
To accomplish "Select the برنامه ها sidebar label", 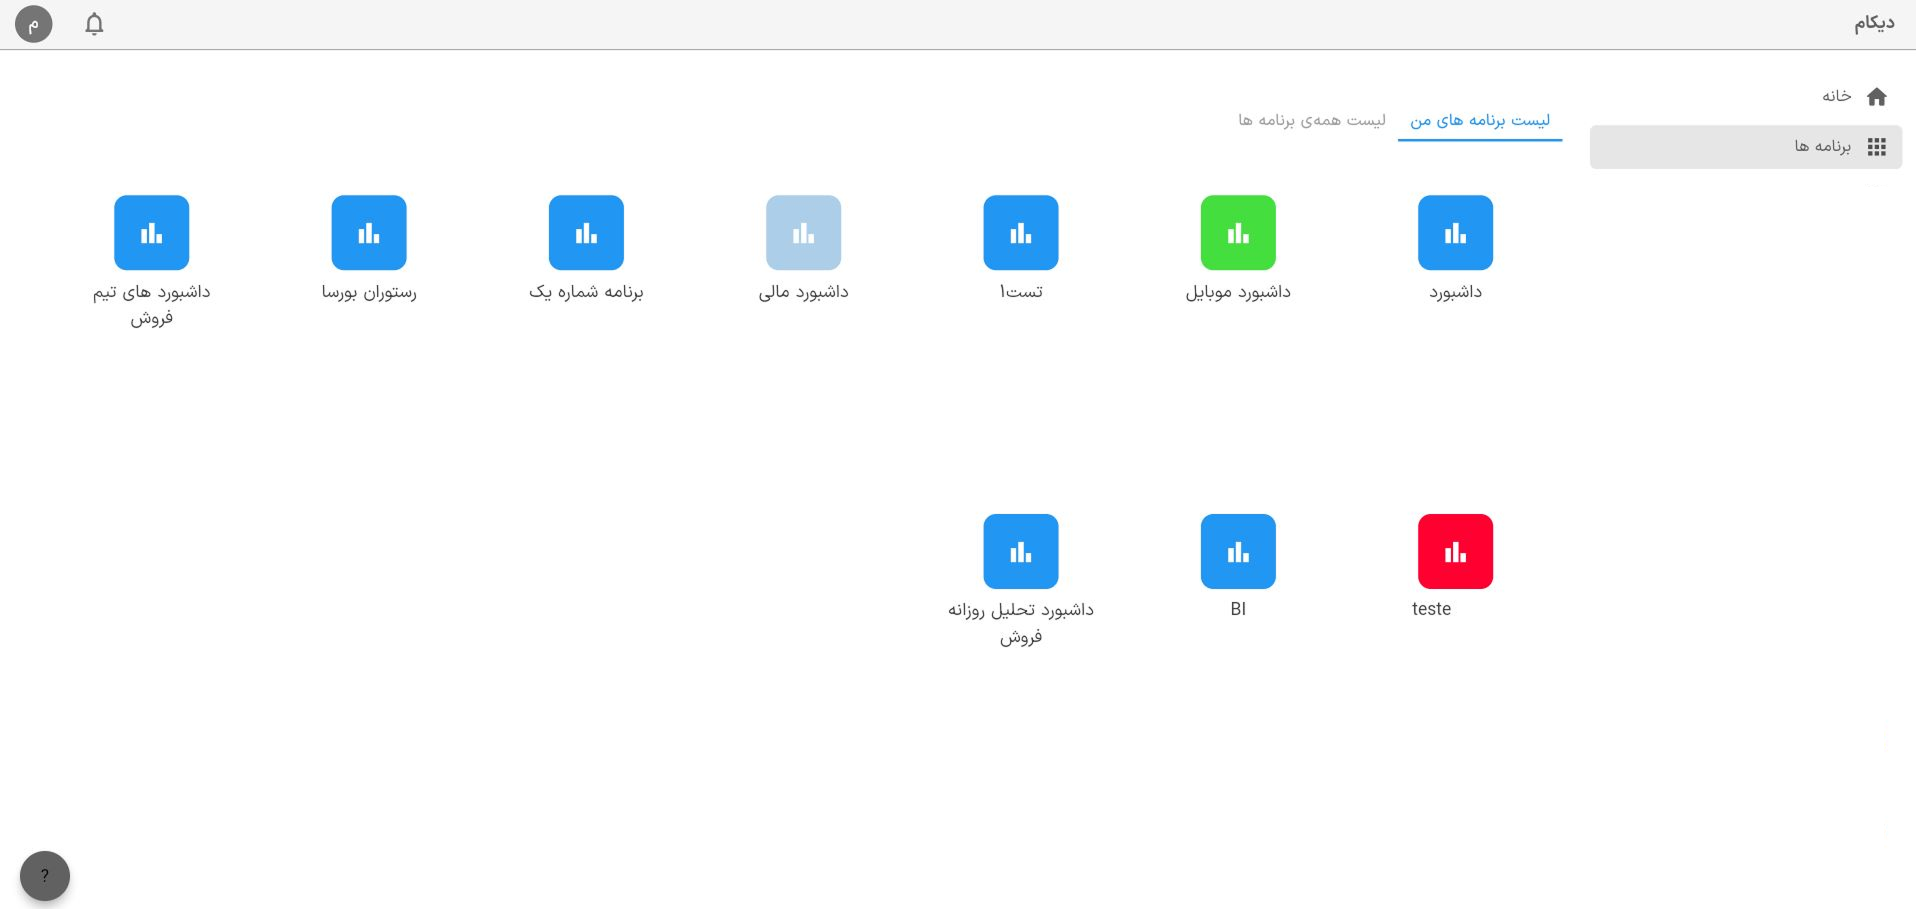I will coord(1822,146).
